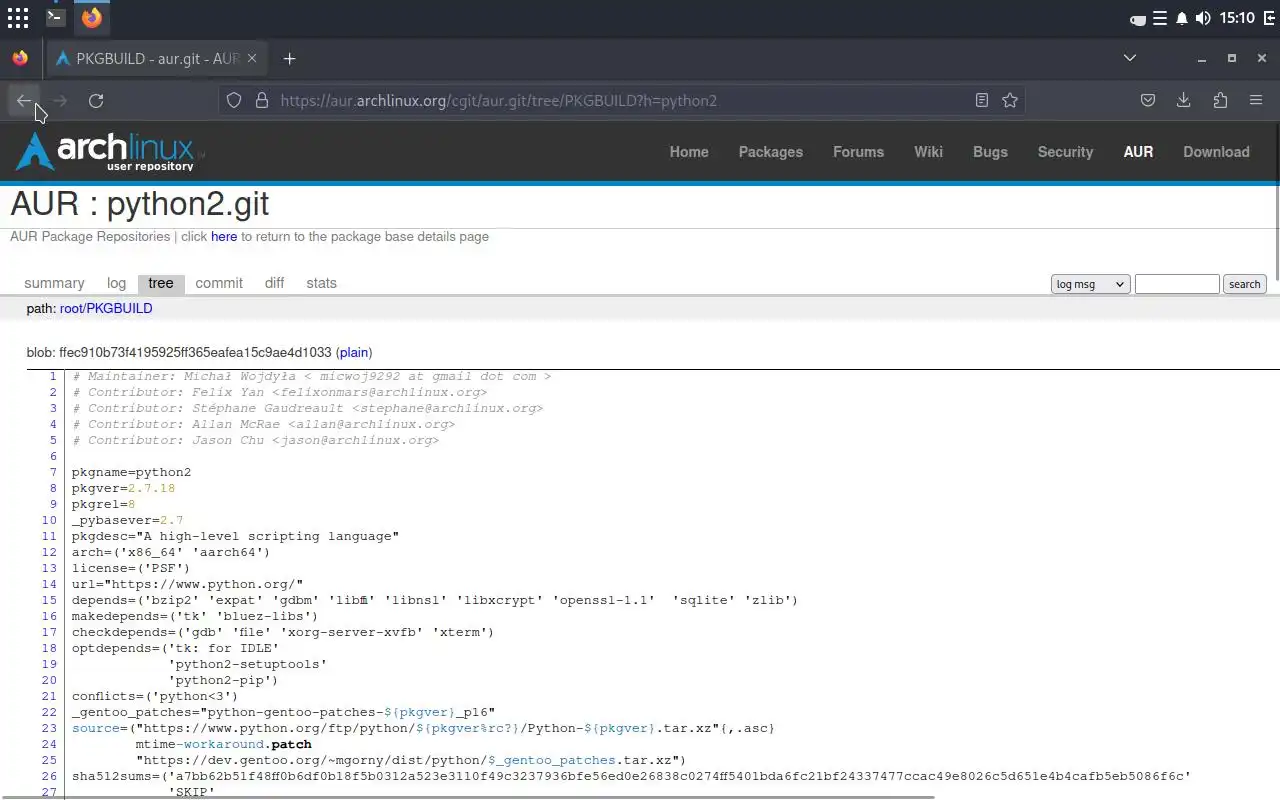Jump to line number 15 anchor
1280x800 pixels.
(49, 601)
